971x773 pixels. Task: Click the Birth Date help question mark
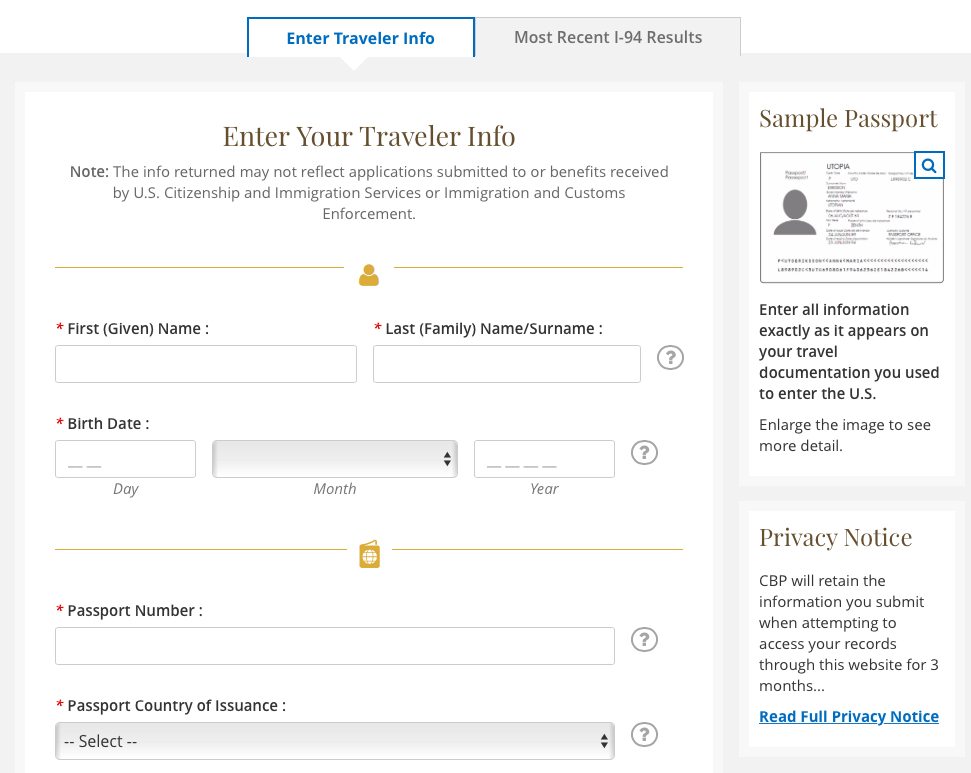coord(645,453)
